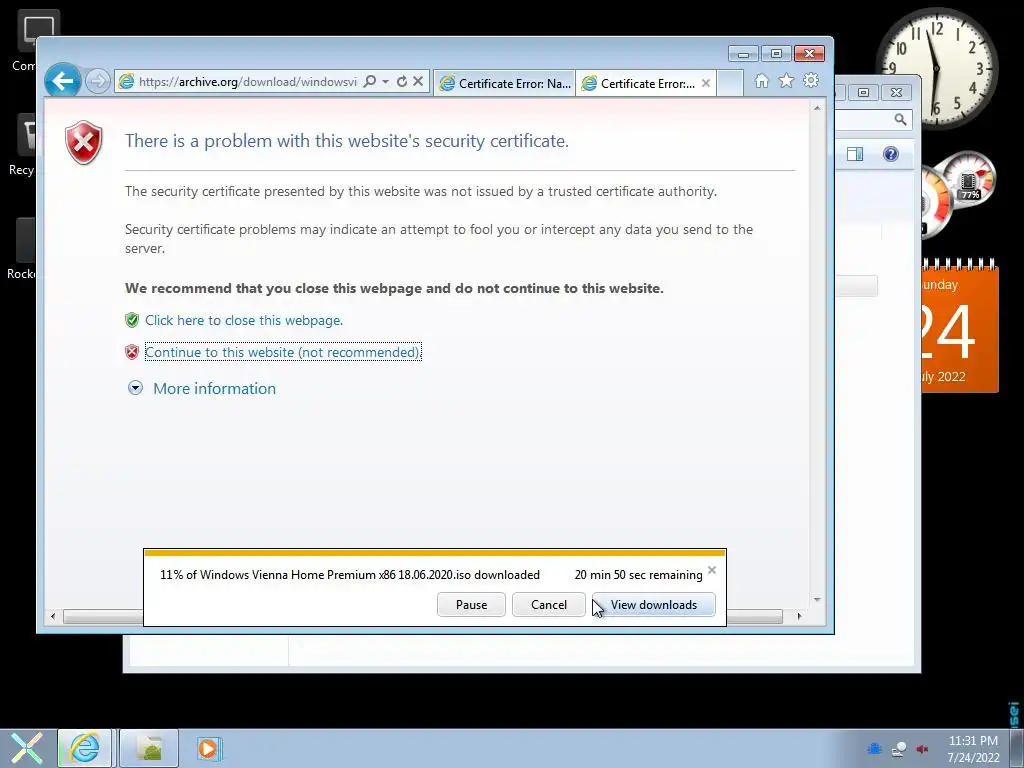Toggle the preview pane in background window

[855, 154]
